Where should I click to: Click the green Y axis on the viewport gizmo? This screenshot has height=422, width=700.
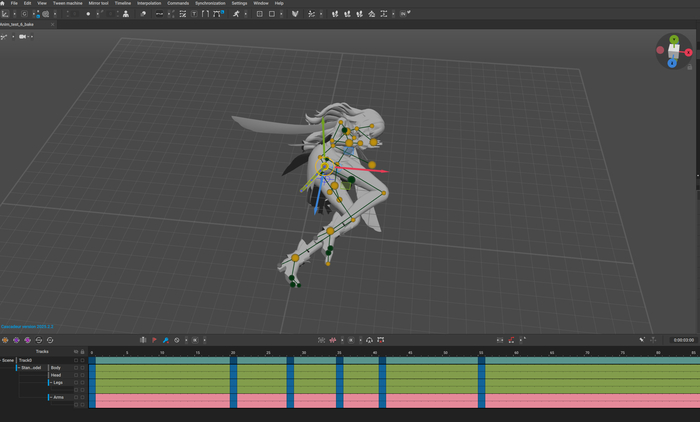point(674,40)
